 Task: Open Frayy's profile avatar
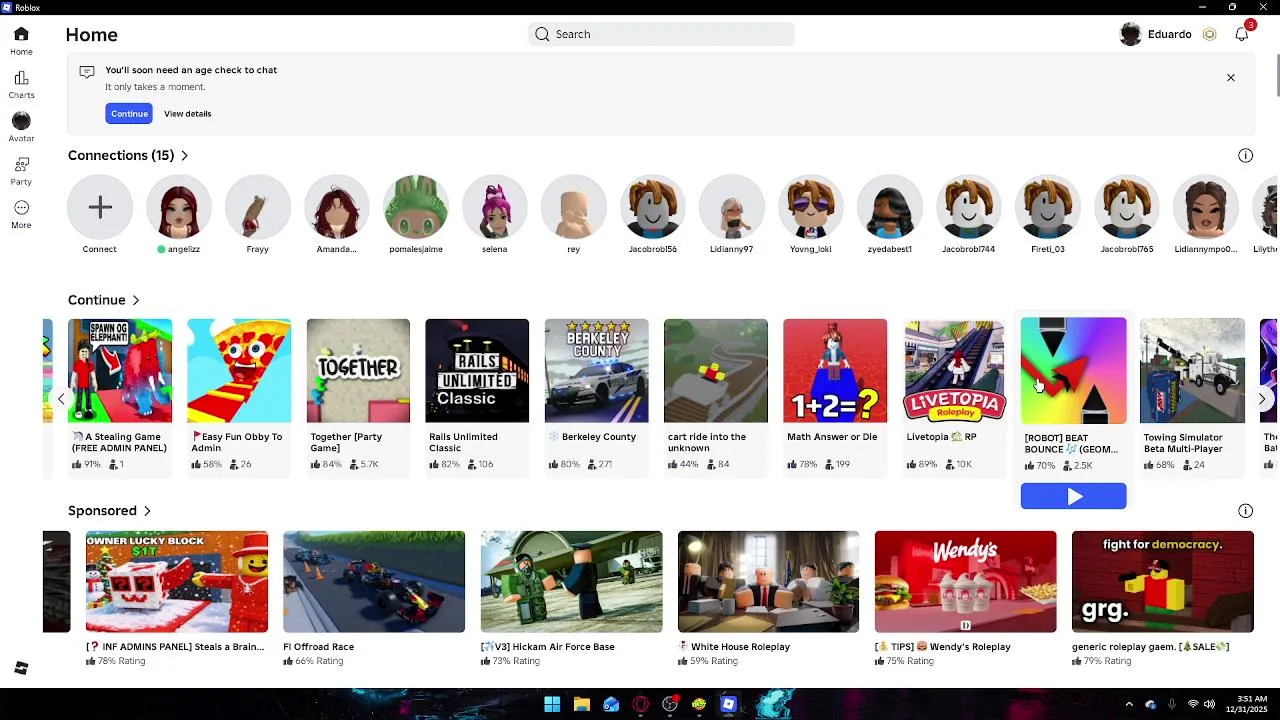pyautogui.click(x=258, y=207)
